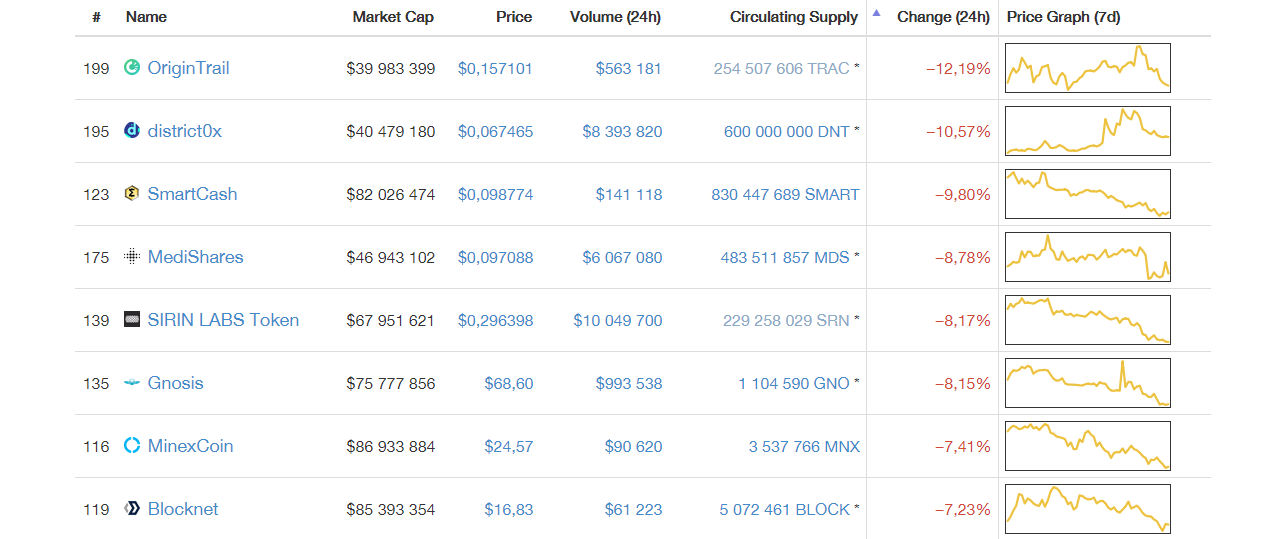Open Blocknet 7d price graph
This screenshot has height=539, width=1280.
[x=1088, y=509]
